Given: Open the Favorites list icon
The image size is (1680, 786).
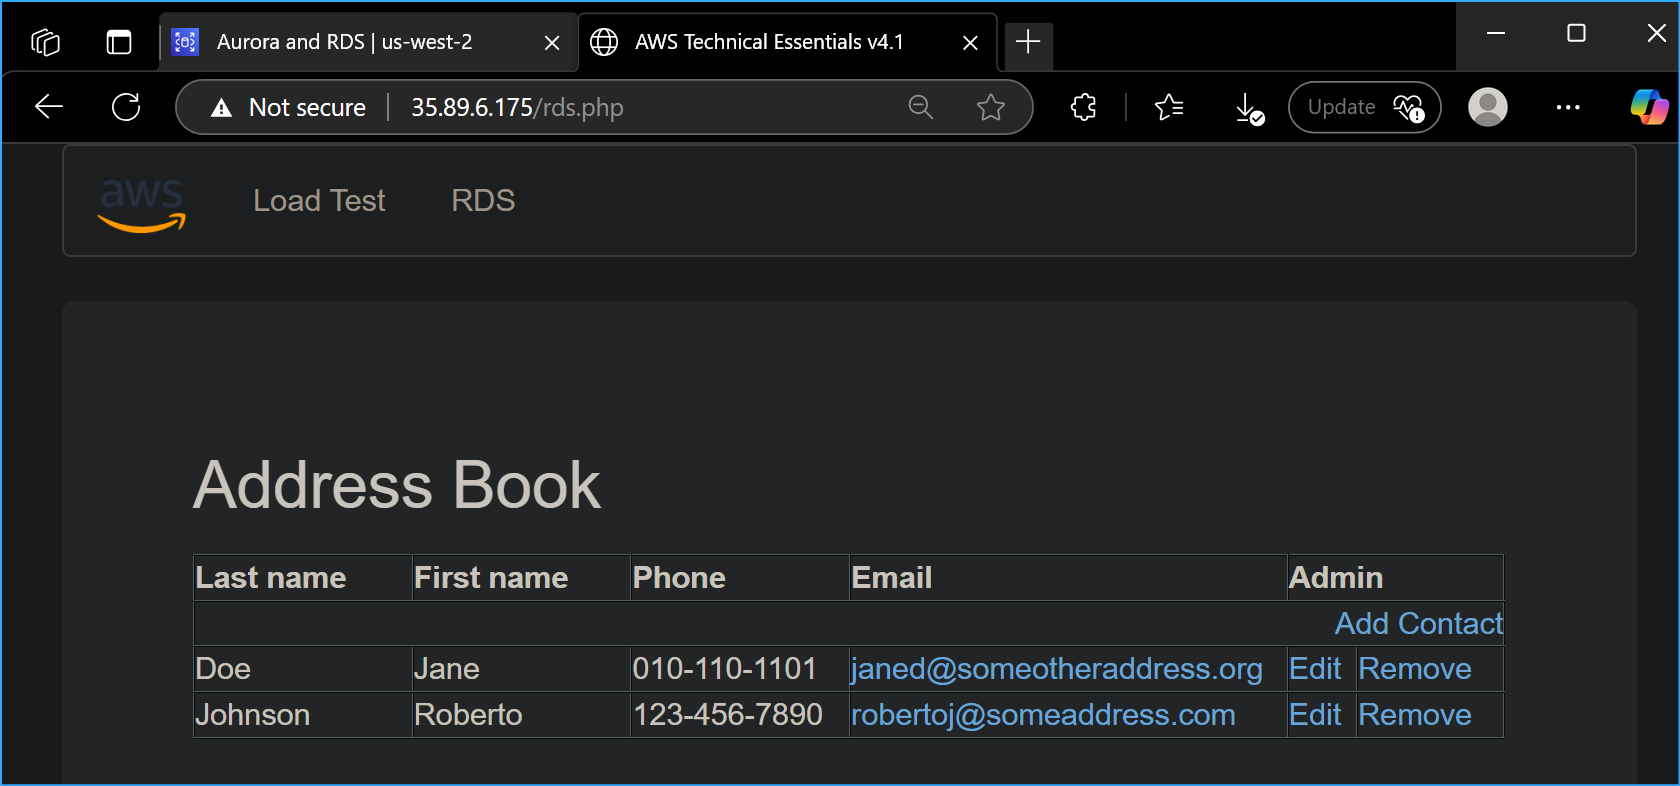Looking at the screenshot, I should click(x=1169, y=107).
